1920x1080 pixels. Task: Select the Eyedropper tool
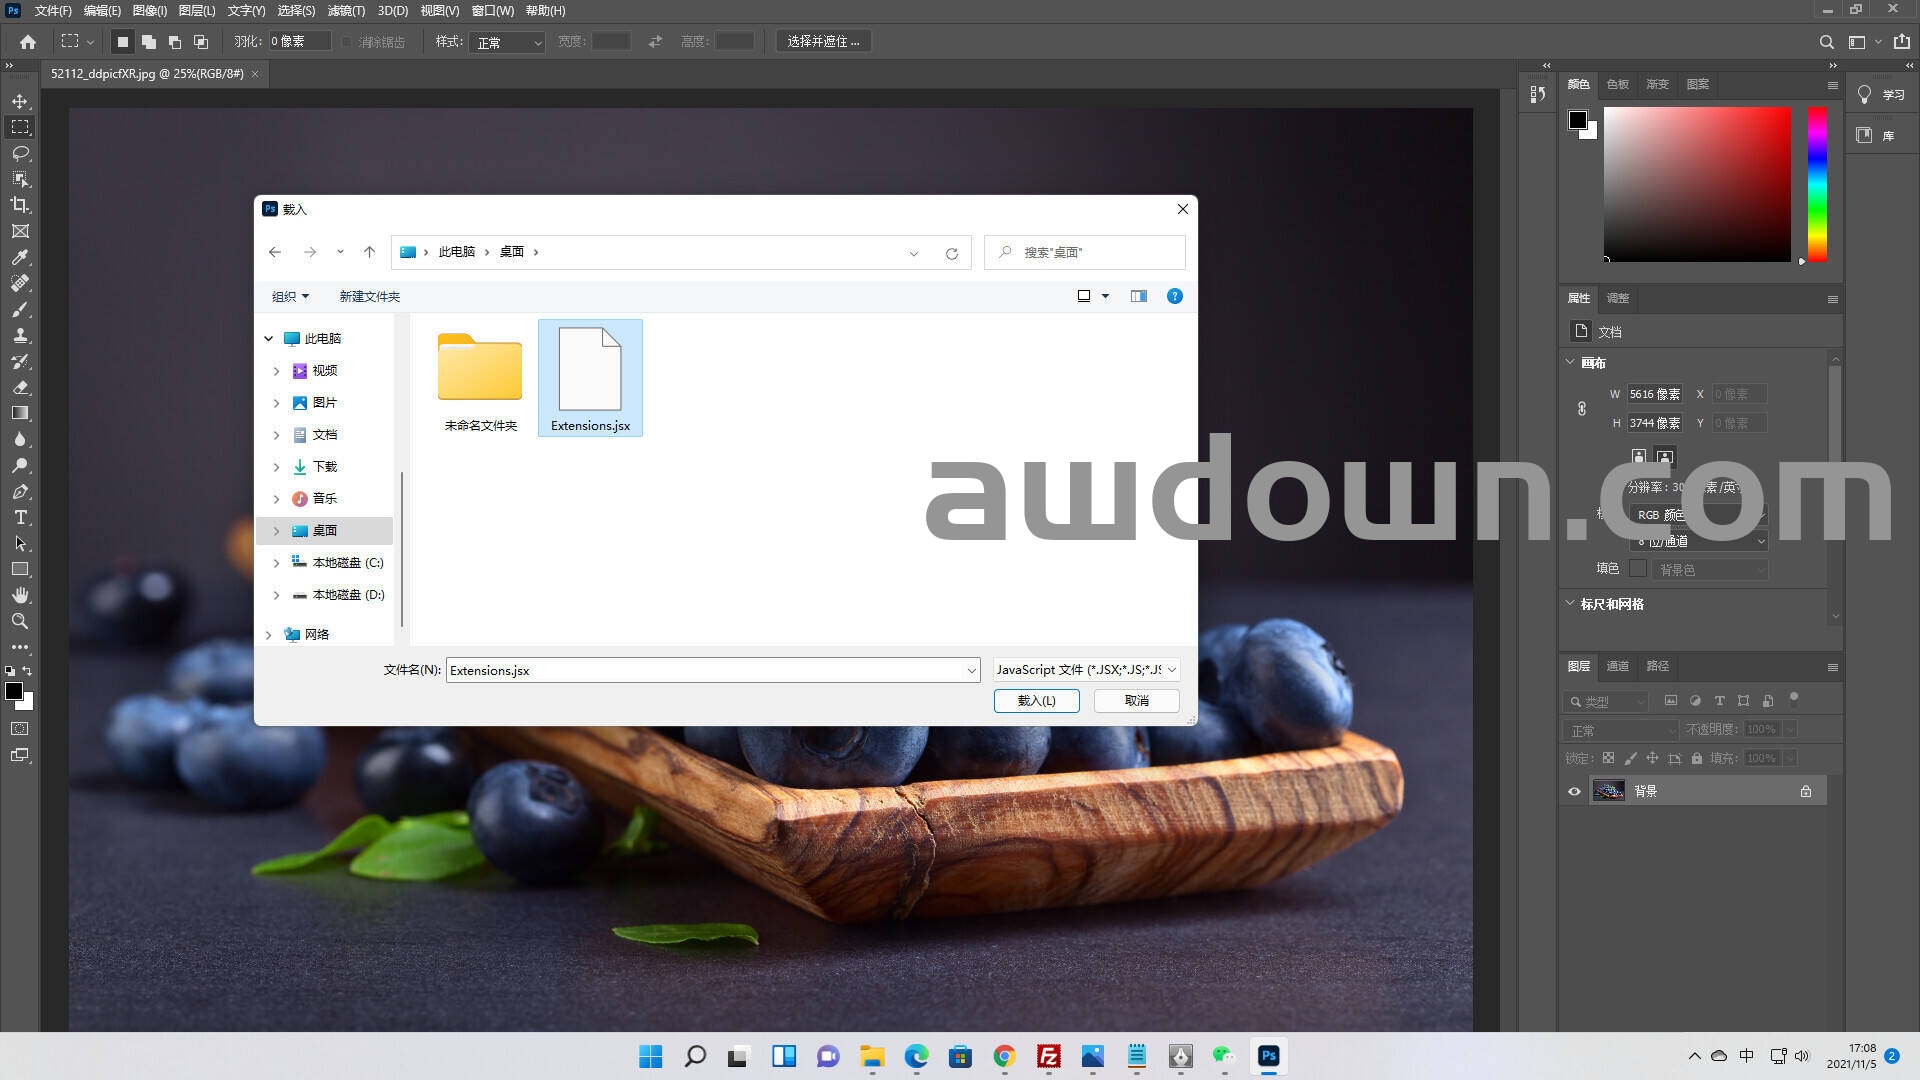click(x=20, y=257)
